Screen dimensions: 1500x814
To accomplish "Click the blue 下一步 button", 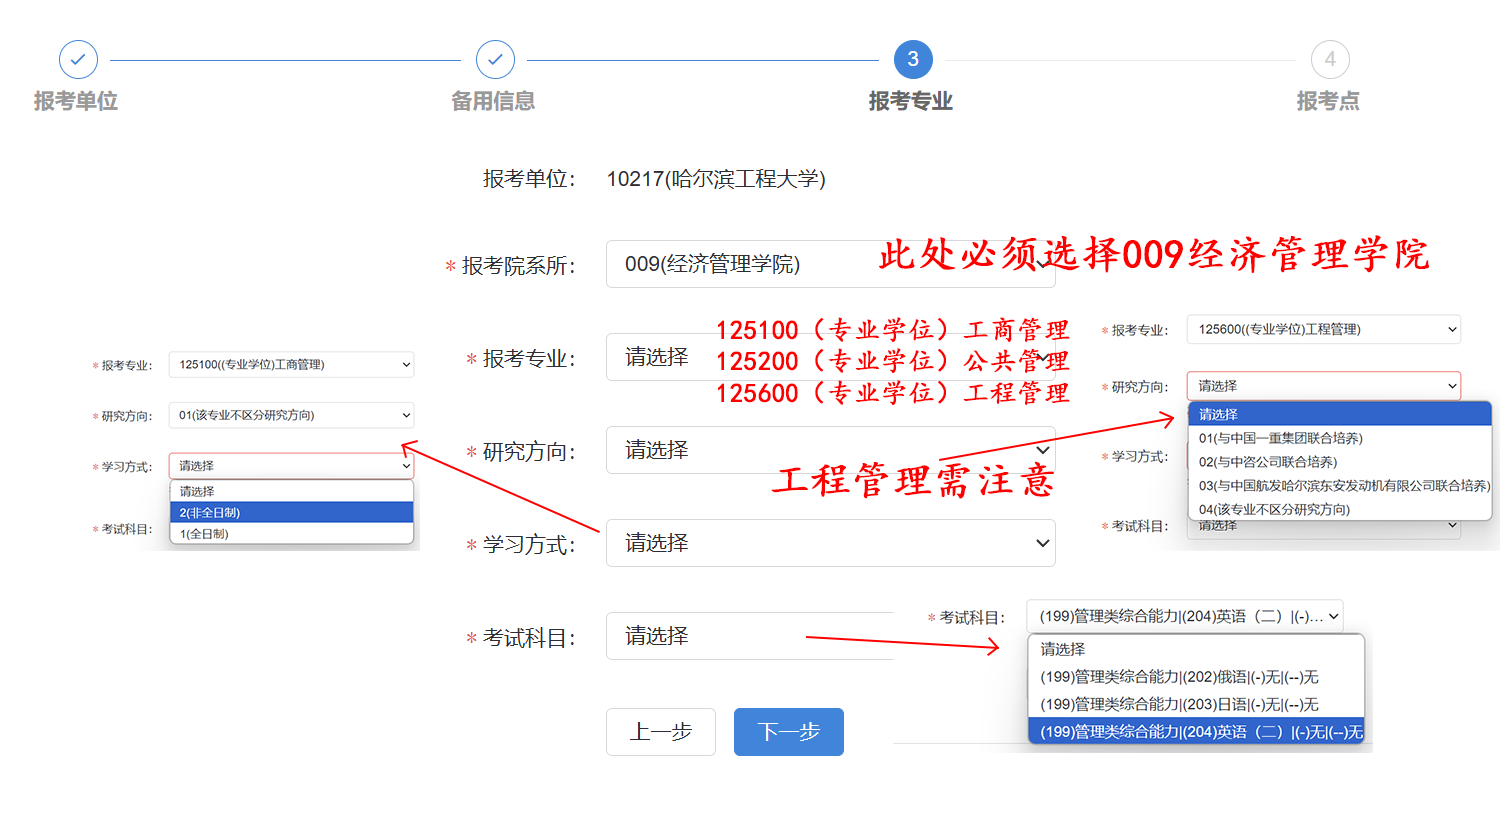I will pos(788,732).
